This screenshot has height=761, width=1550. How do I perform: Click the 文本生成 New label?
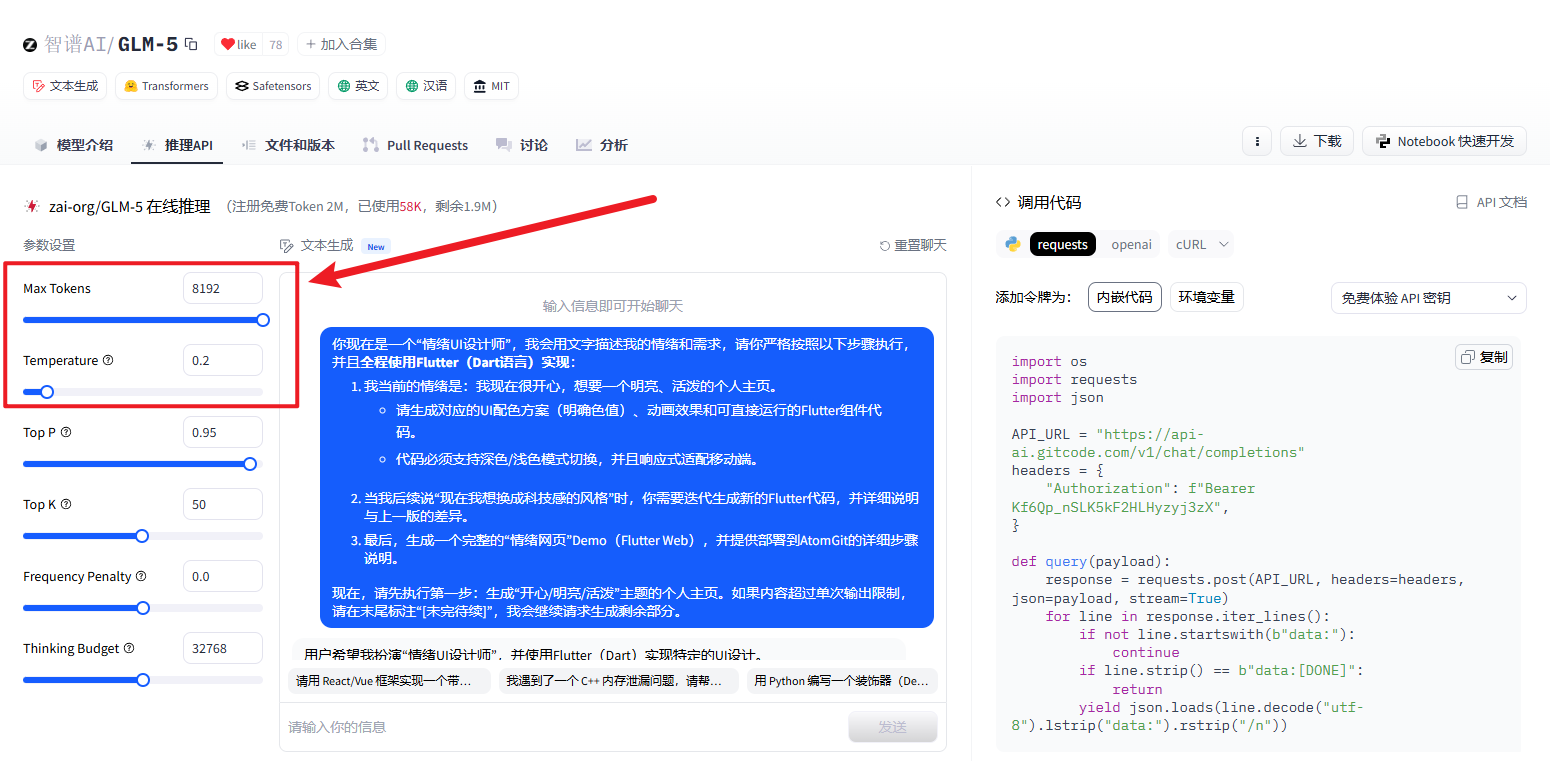[375, 246]
